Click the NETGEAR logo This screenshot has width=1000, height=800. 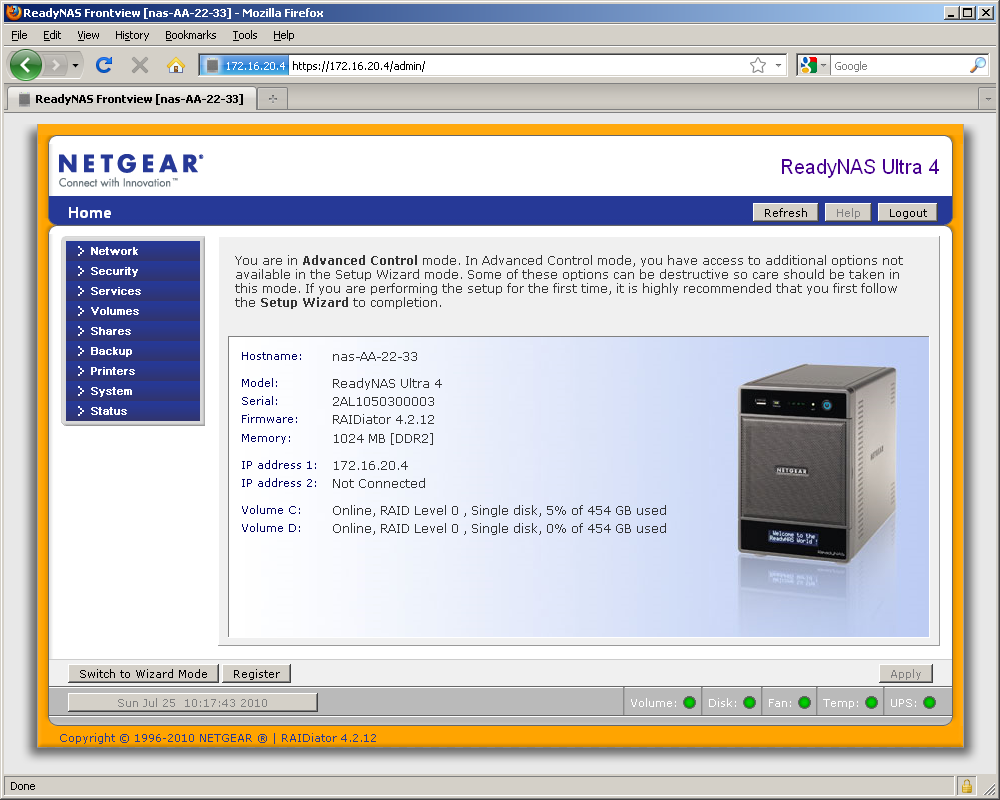tap(131, 170)
